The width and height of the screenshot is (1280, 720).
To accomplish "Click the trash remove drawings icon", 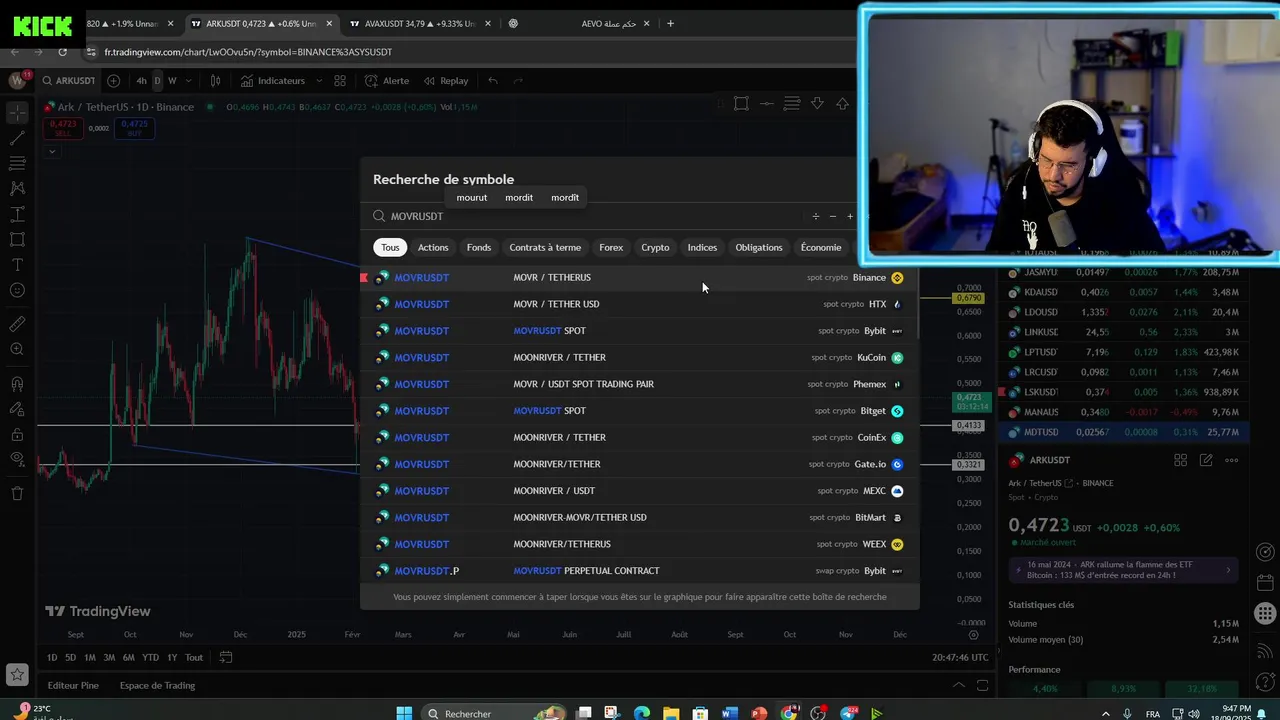I will (17, 493).
